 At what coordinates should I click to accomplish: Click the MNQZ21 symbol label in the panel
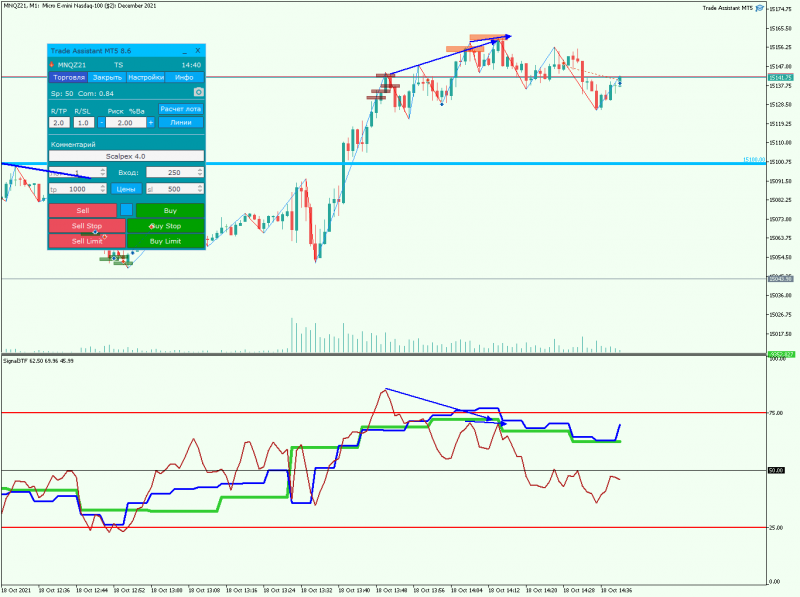point(72,65)
